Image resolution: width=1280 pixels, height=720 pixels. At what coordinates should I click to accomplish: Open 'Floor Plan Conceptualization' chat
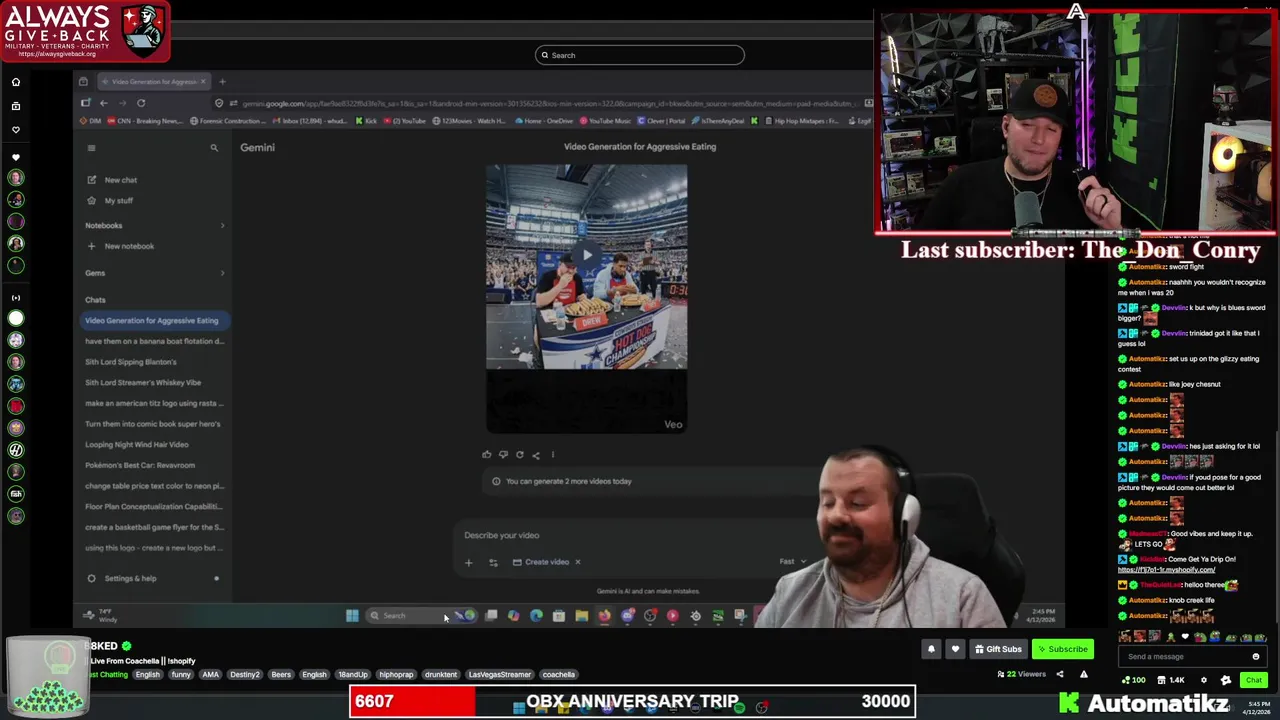155,506
